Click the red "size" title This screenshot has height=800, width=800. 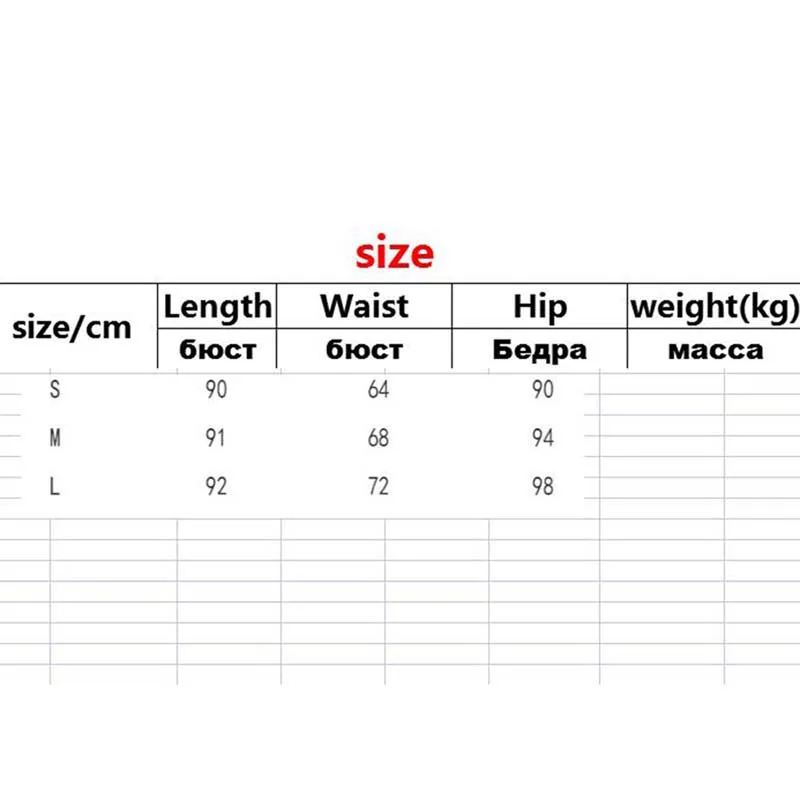[395, 254]
